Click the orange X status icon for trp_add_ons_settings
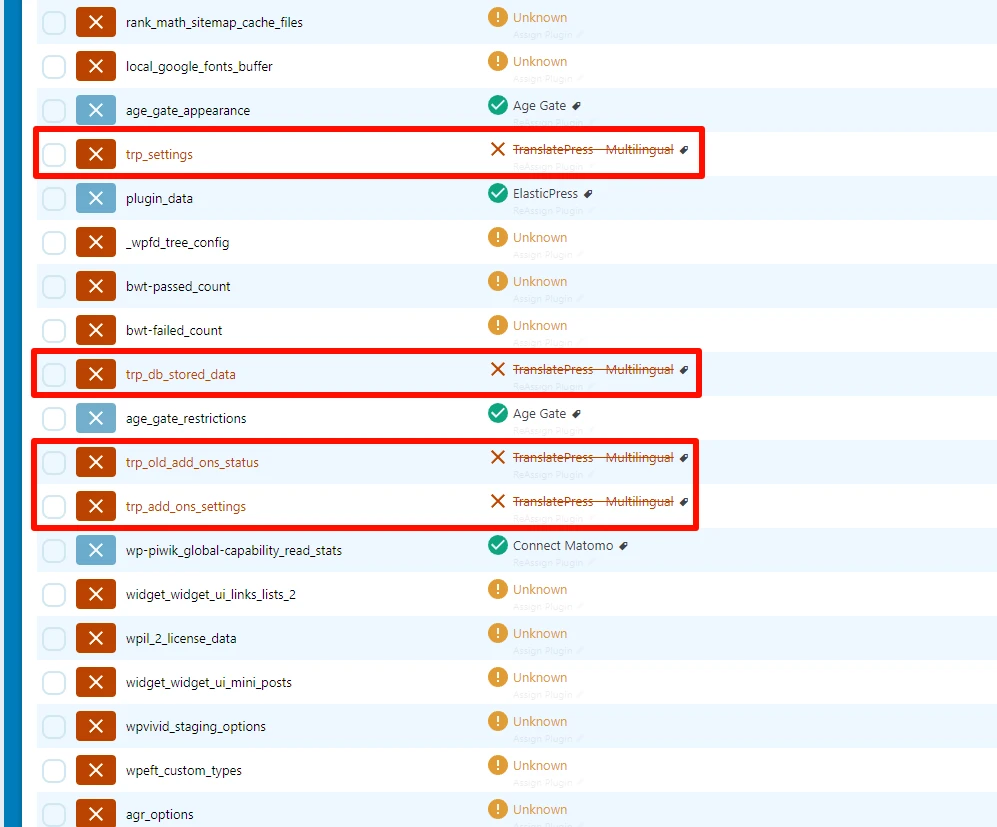The width and height of the screenshot is (997, 827). click(x=497, y=501)
